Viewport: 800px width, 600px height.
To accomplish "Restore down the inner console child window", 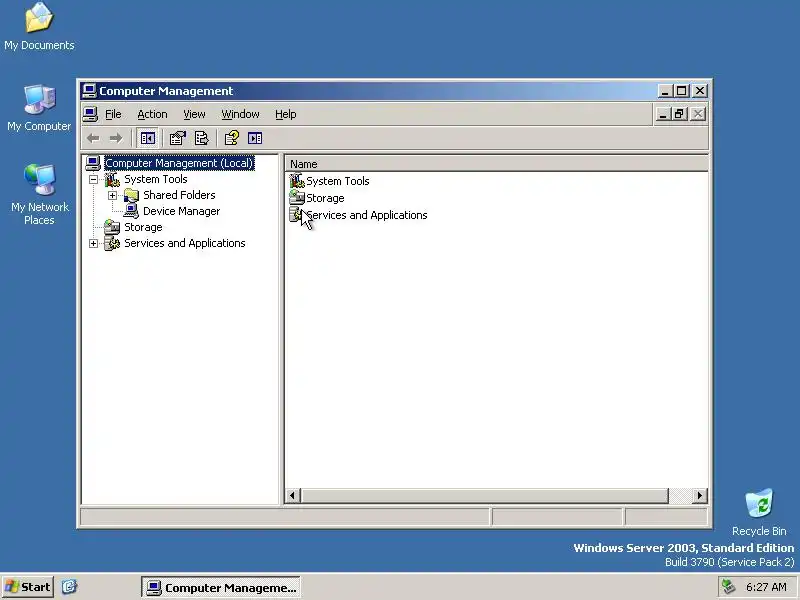I will pos(679,114).
